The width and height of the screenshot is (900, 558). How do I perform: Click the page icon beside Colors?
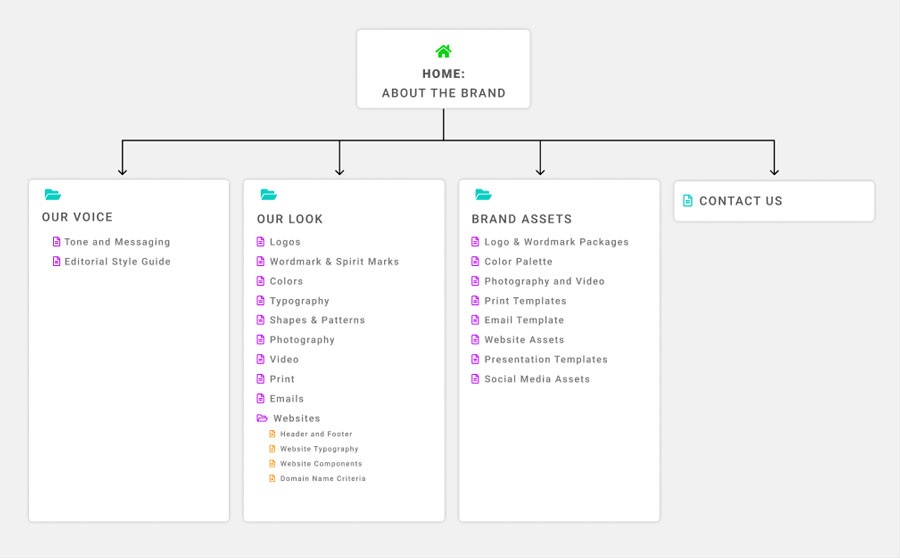click(261, 281)
